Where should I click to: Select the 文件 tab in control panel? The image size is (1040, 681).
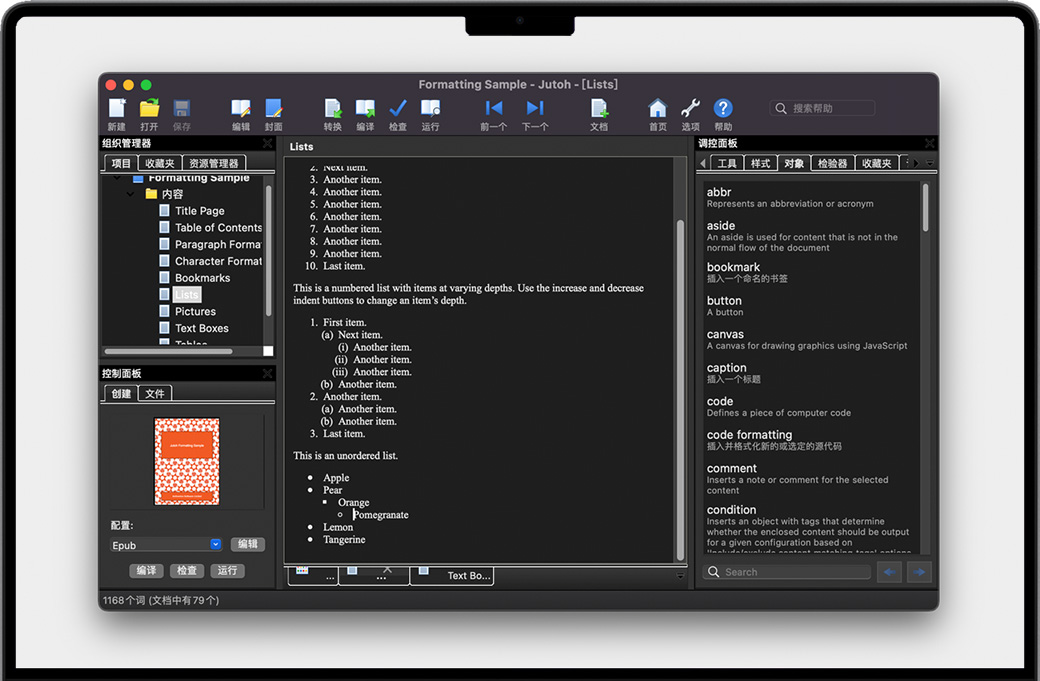[155, 394]
